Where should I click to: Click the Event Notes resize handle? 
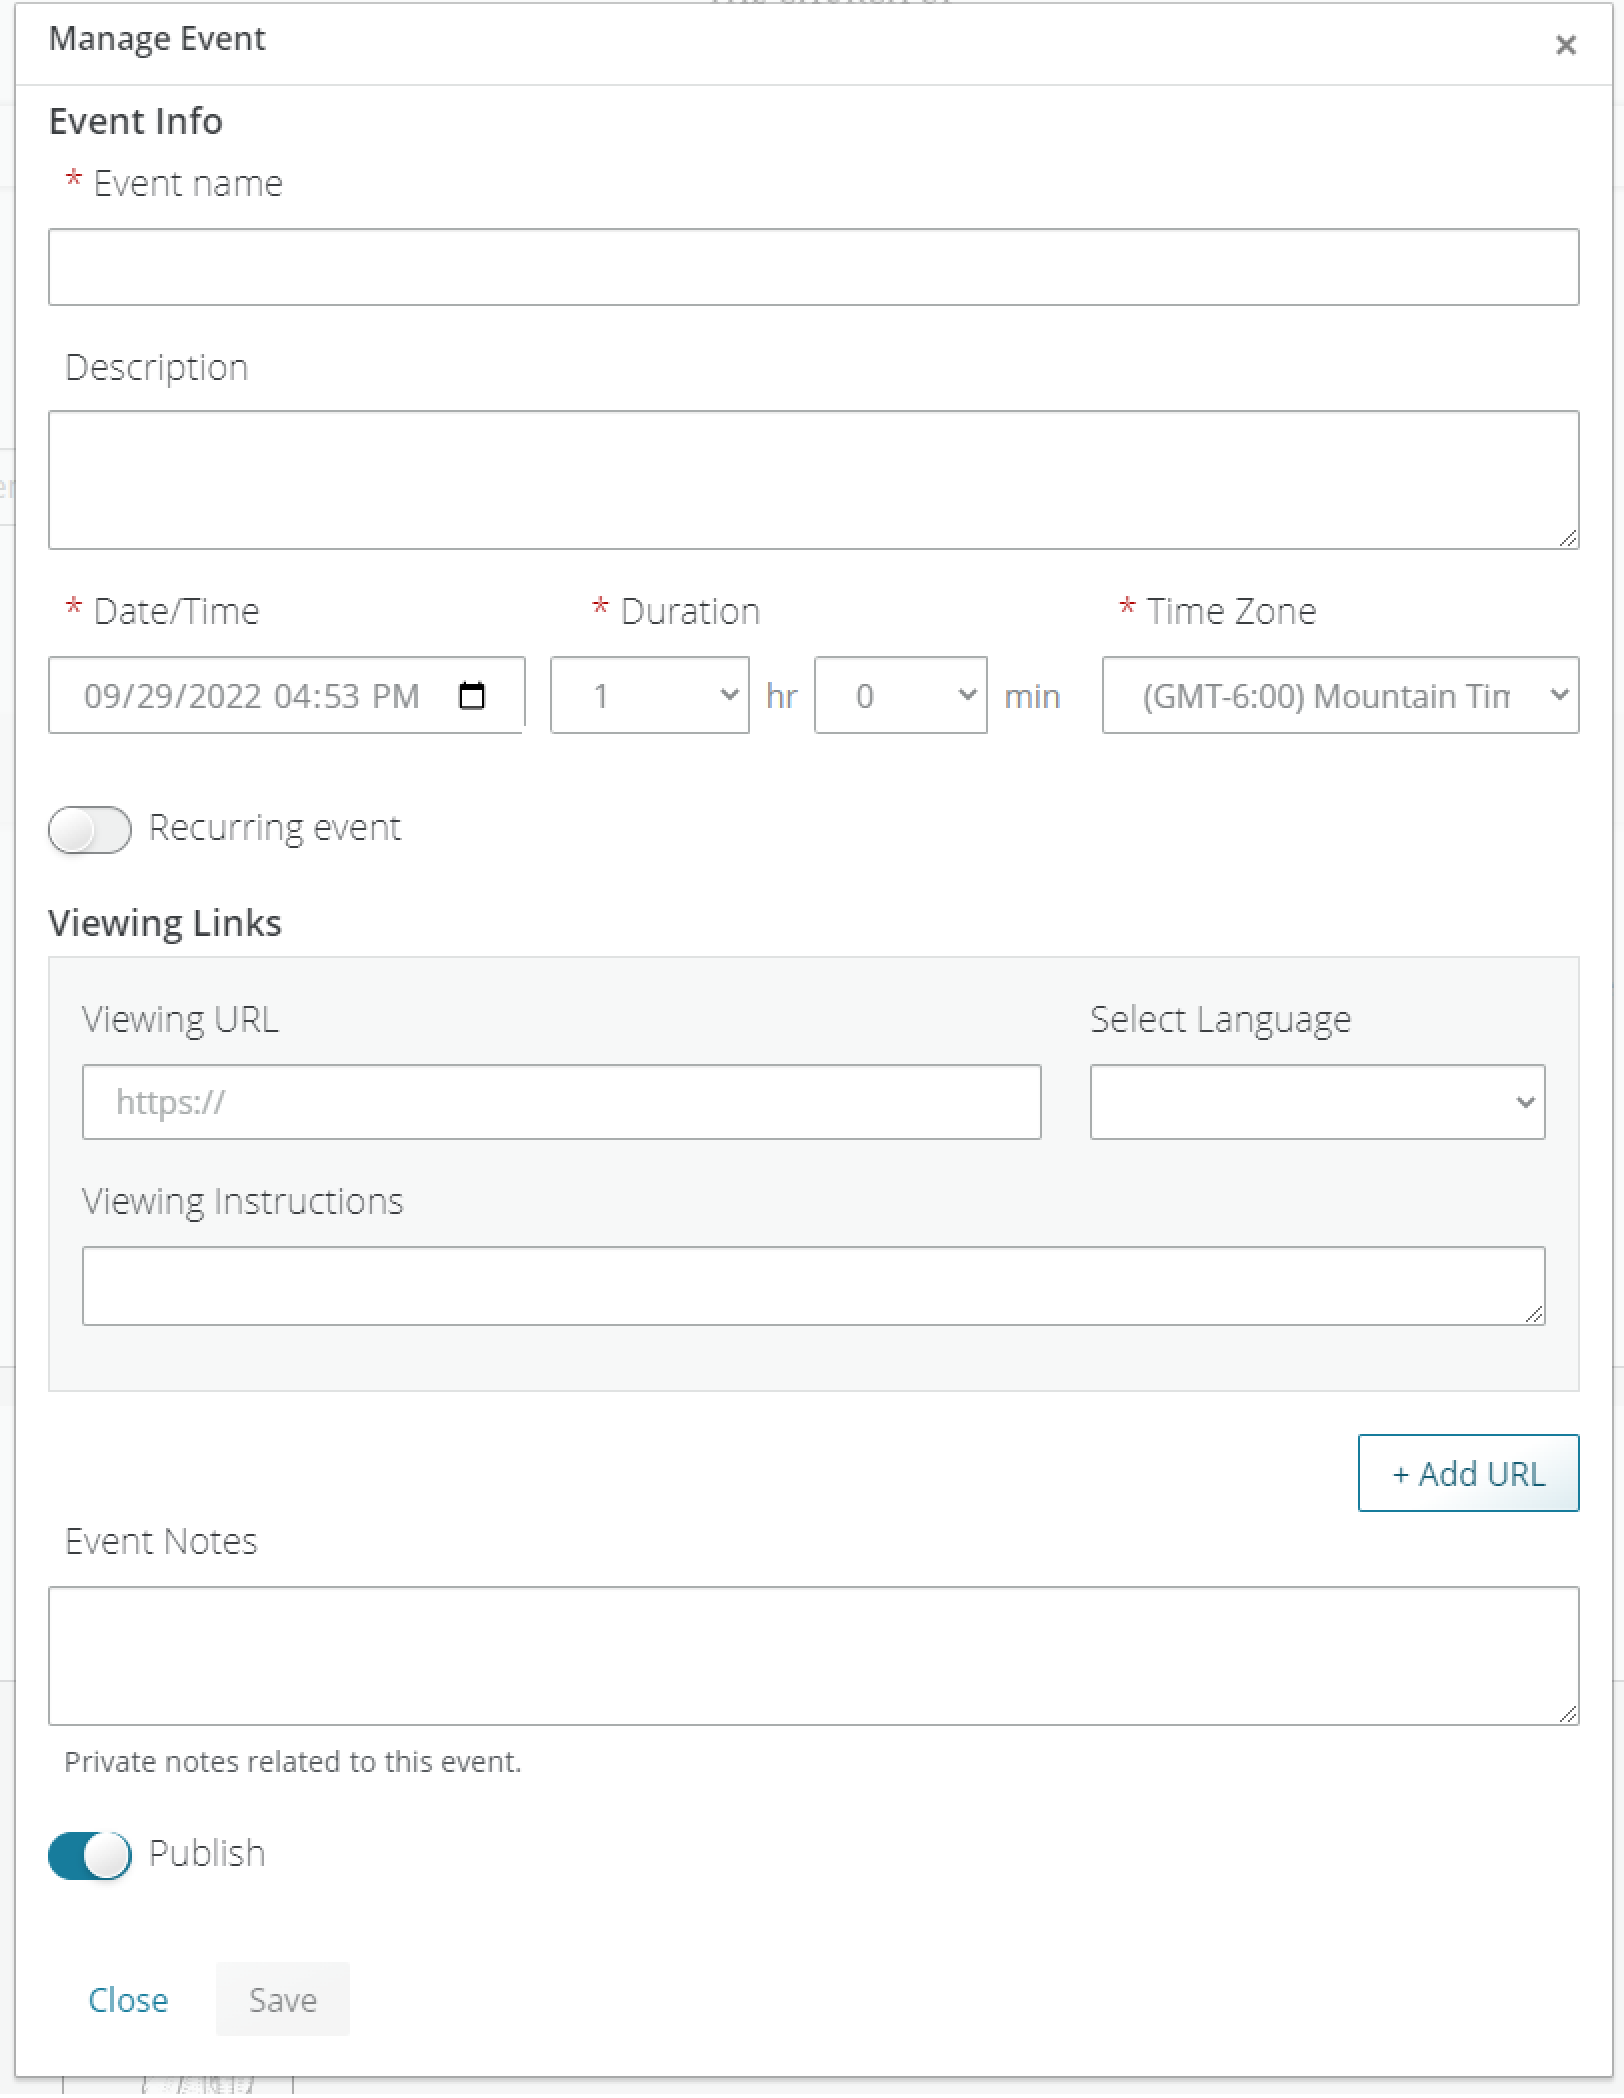tap(1568, 1714)
